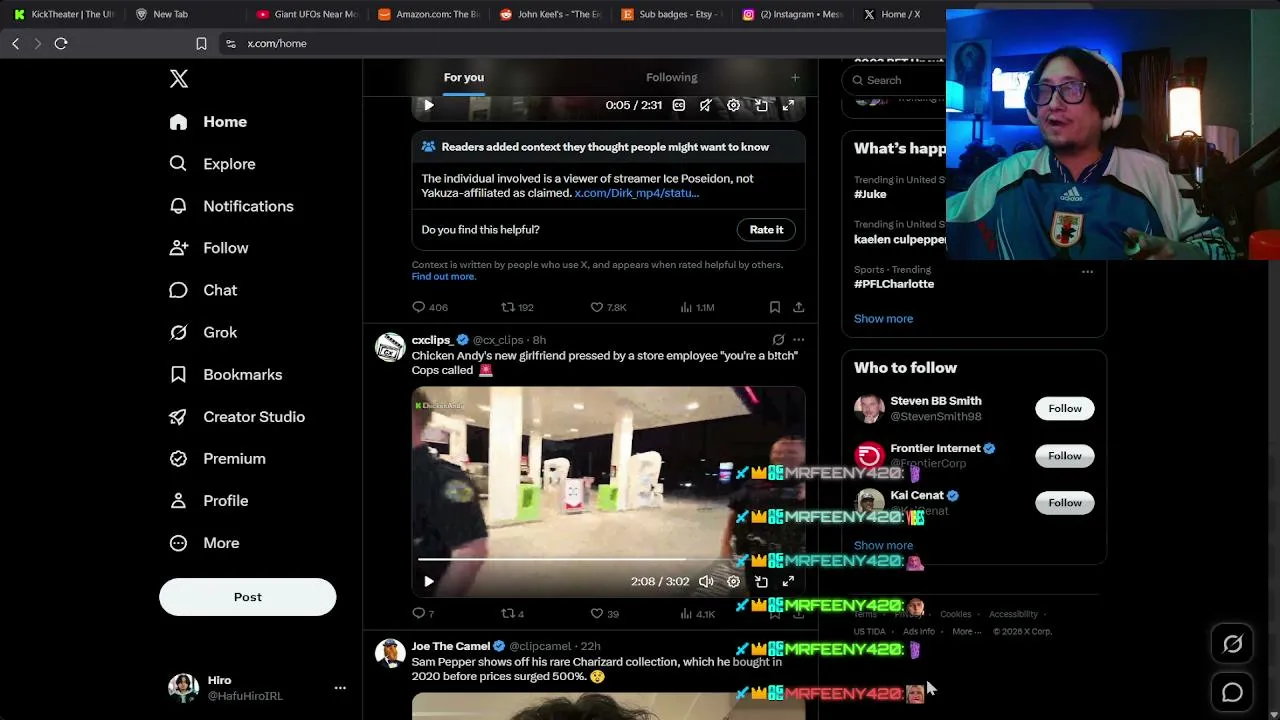The width and height of the screenshot is (1280, 720).
Task: Open #PFLCharlotte trending topic
Action: [x=894, y=284]
